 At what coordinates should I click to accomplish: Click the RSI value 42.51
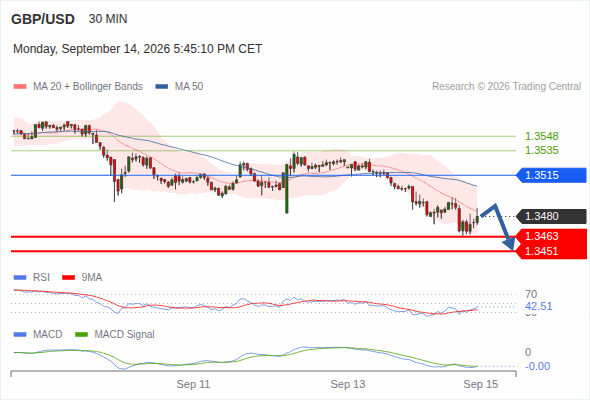pos(539,306)
